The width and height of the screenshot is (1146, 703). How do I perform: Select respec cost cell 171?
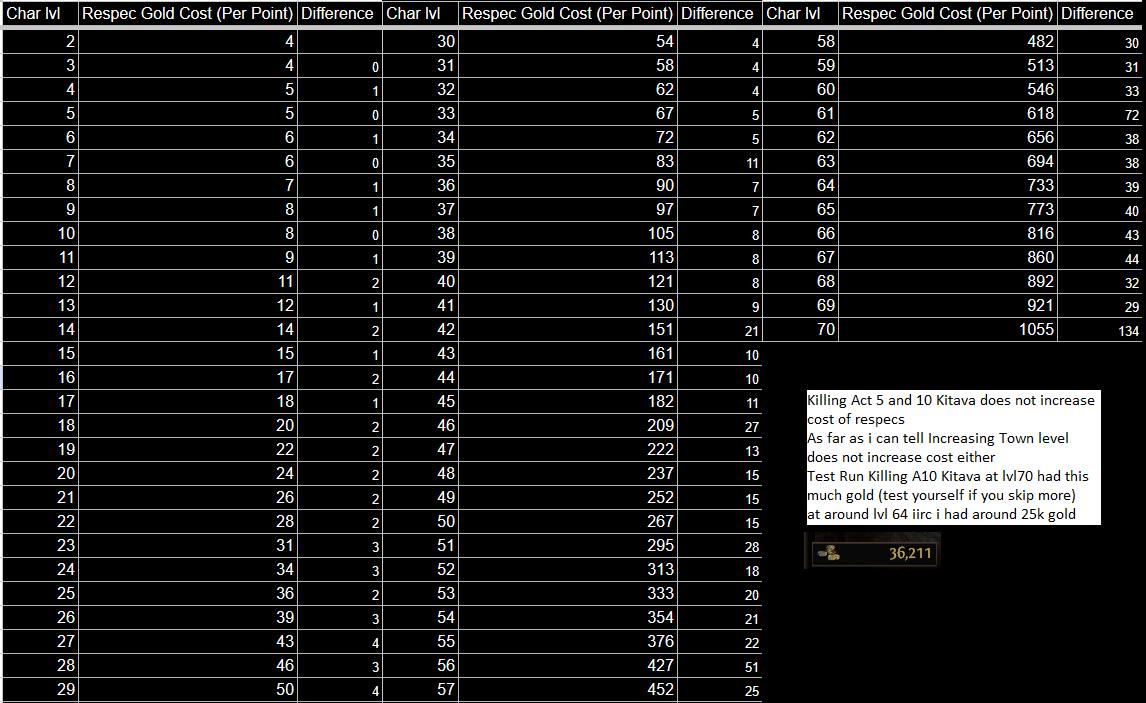[x=568, y=377]
